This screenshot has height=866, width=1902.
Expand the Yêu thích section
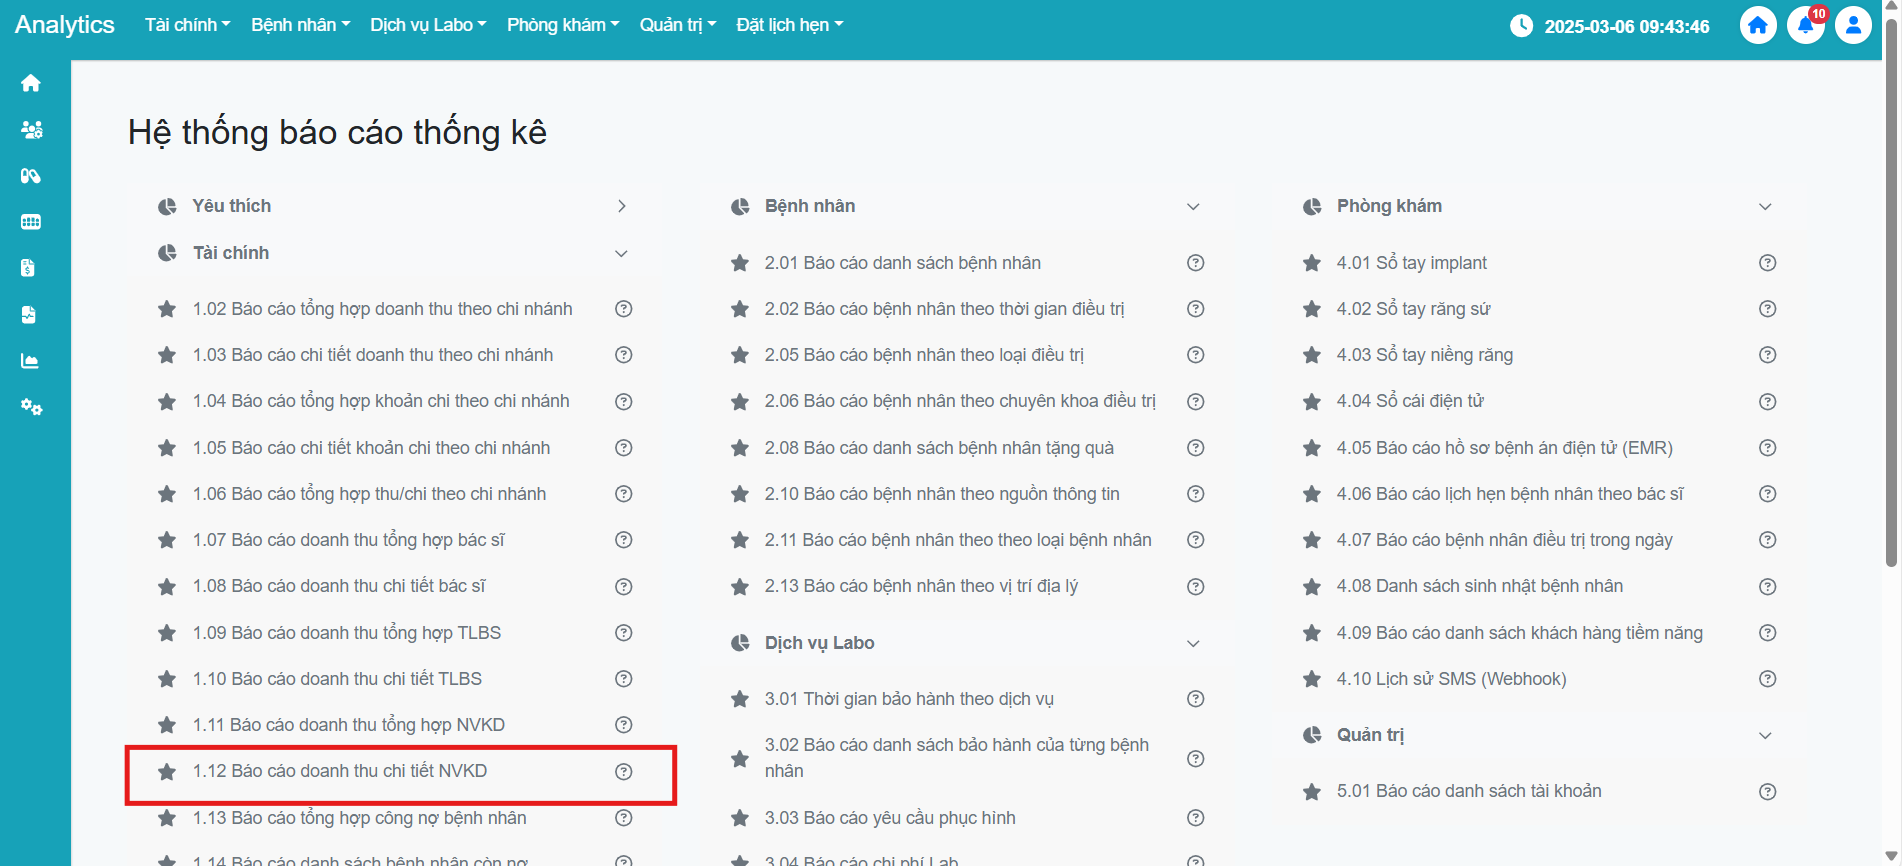(621, 206)
